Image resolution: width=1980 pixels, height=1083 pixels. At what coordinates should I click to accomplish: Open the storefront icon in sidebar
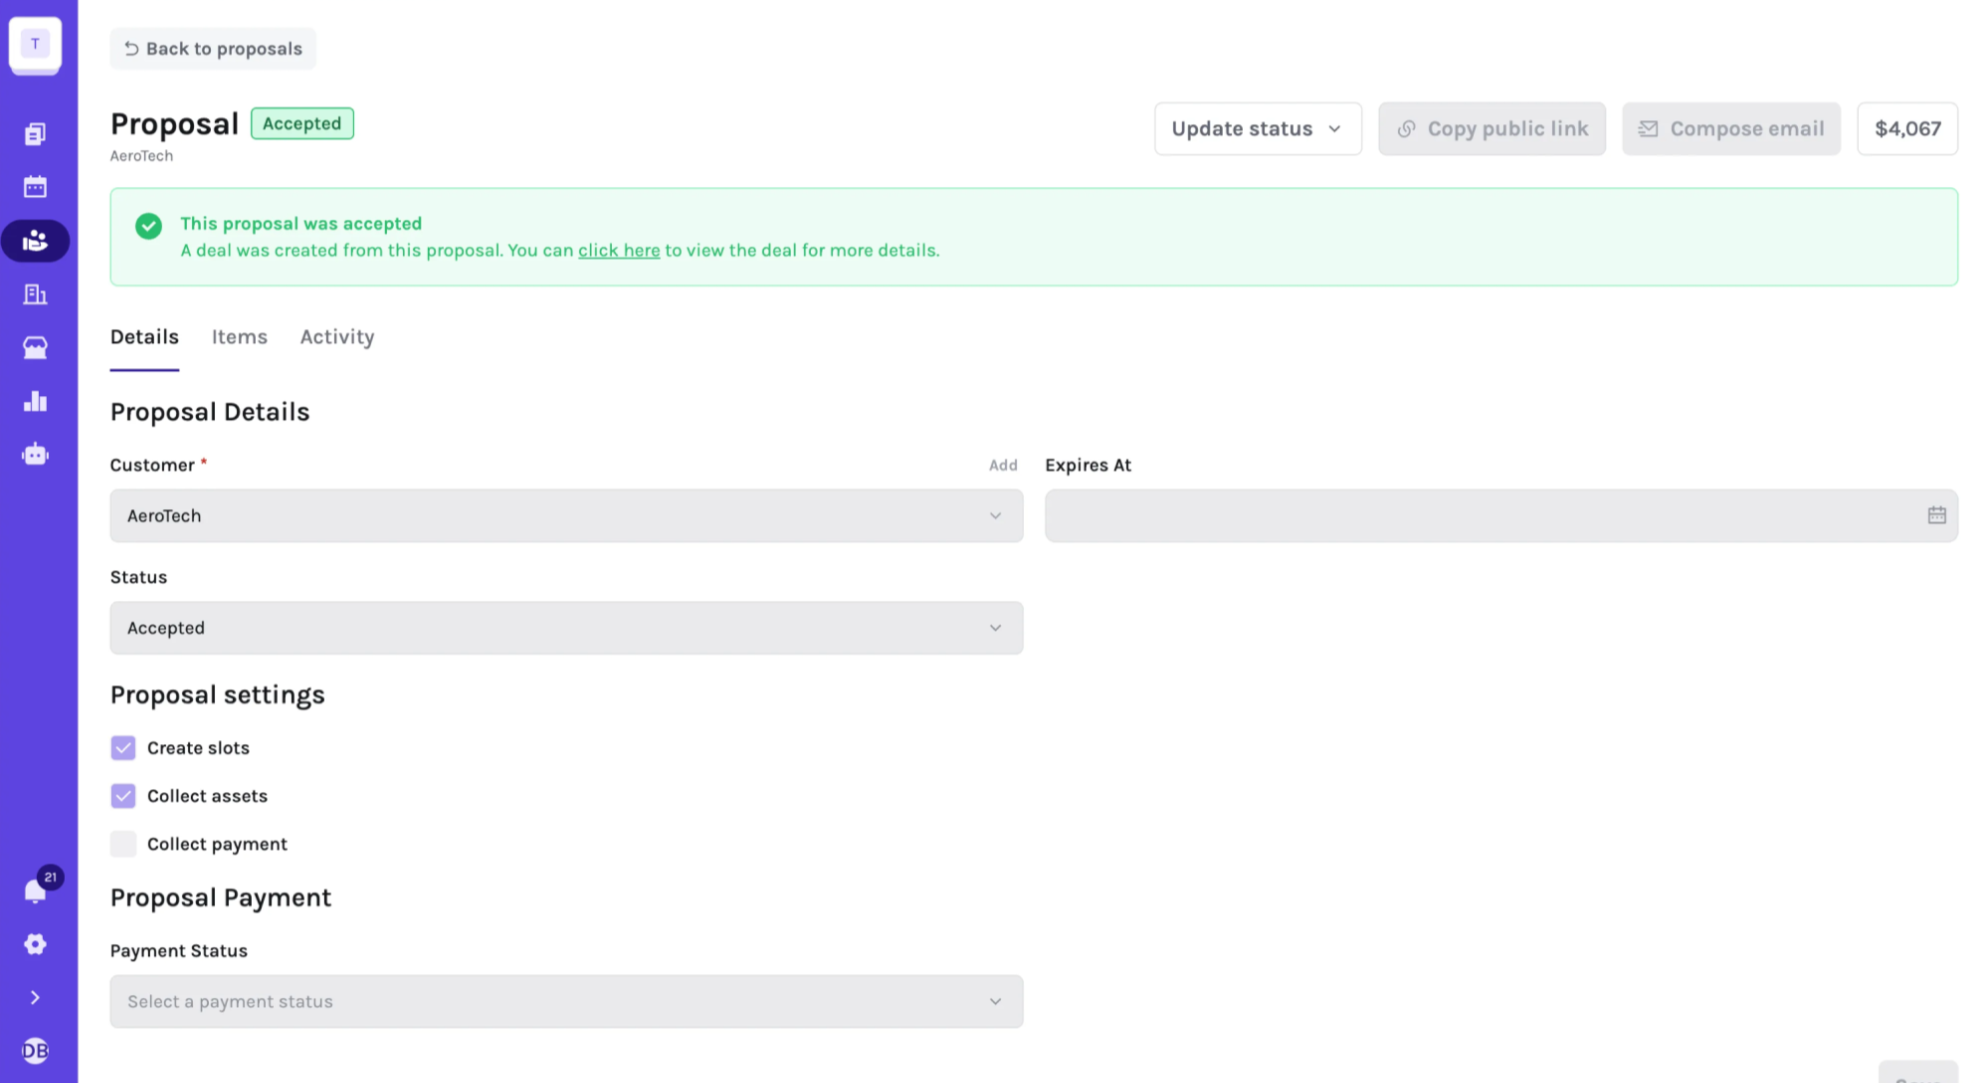tap(35, 347)
